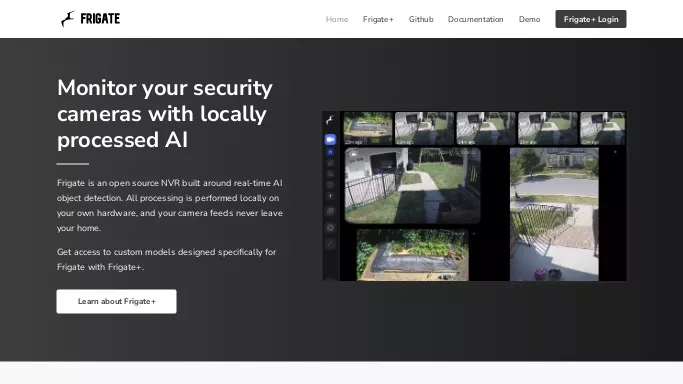
Task: Click the Frigate+ Login button
Action: click(x=591, y=19)
